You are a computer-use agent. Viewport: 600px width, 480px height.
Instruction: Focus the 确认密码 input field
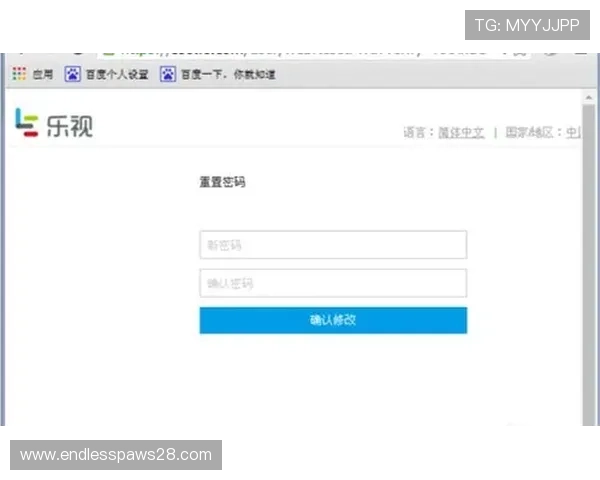pyautogui.click(x=333, y=283)
